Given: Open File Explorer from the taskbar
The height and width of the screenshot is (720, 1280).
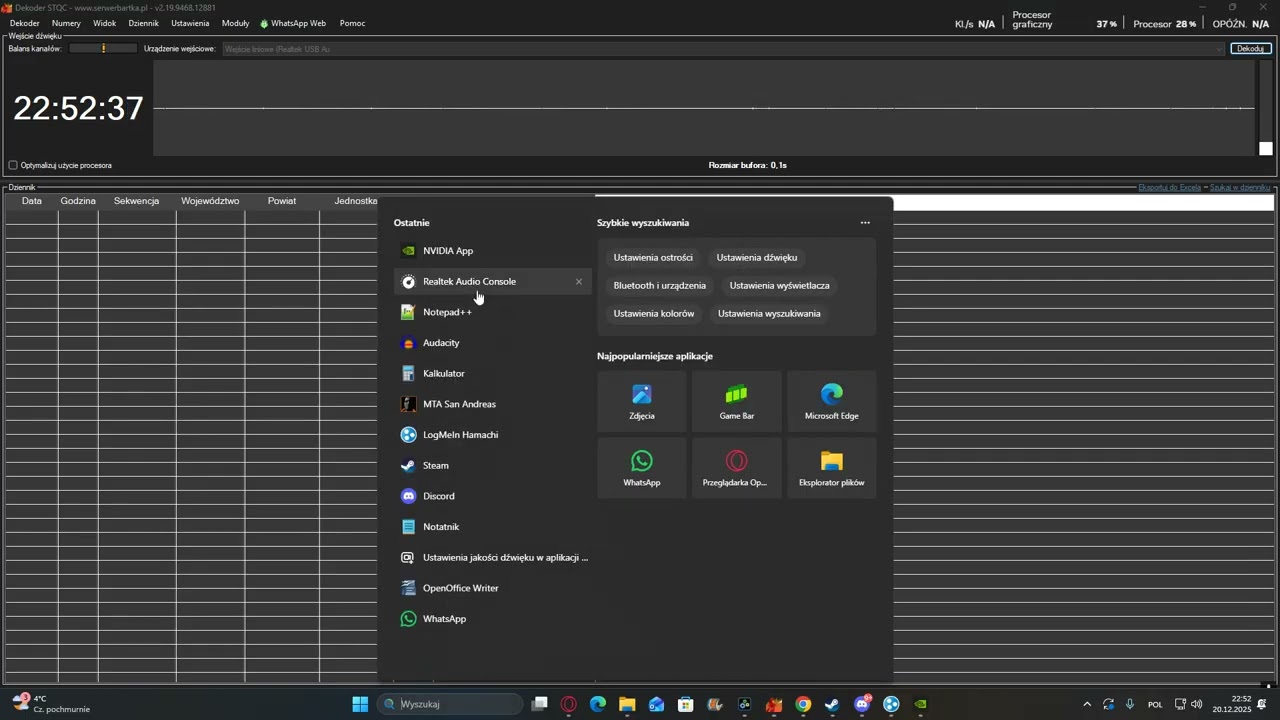Looking at the screenshot, I should (627, 704).
